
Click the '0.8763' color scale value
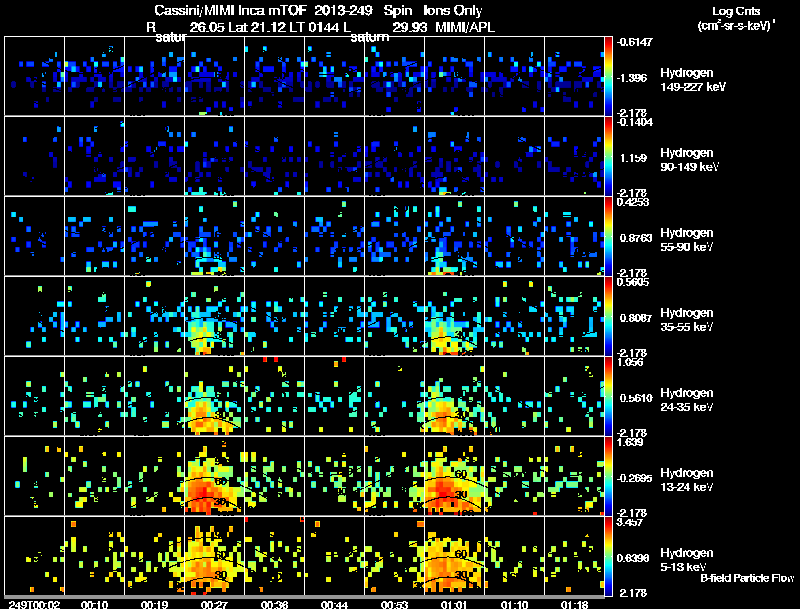[636, 238]
